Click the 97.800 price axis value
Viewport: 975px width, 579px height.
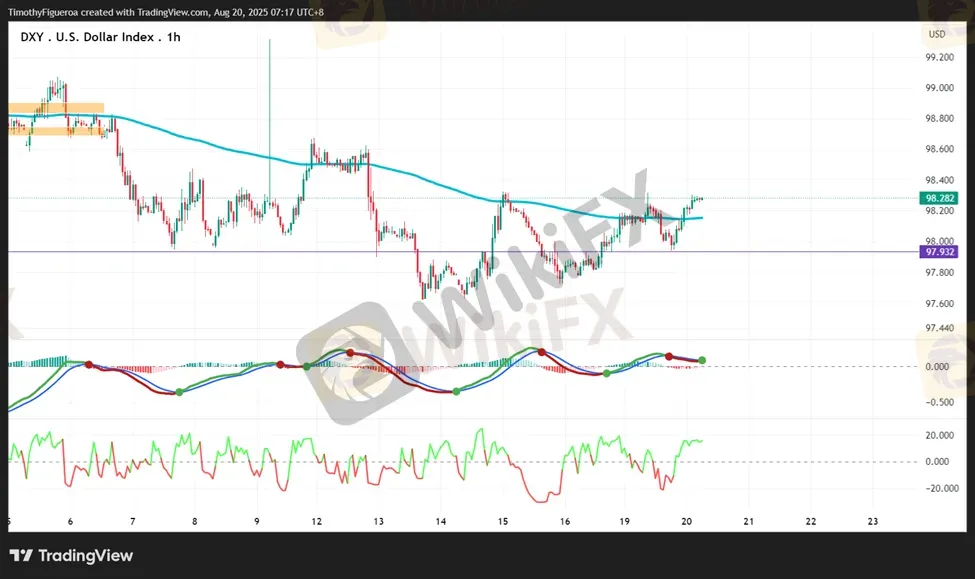pos(939,272)
